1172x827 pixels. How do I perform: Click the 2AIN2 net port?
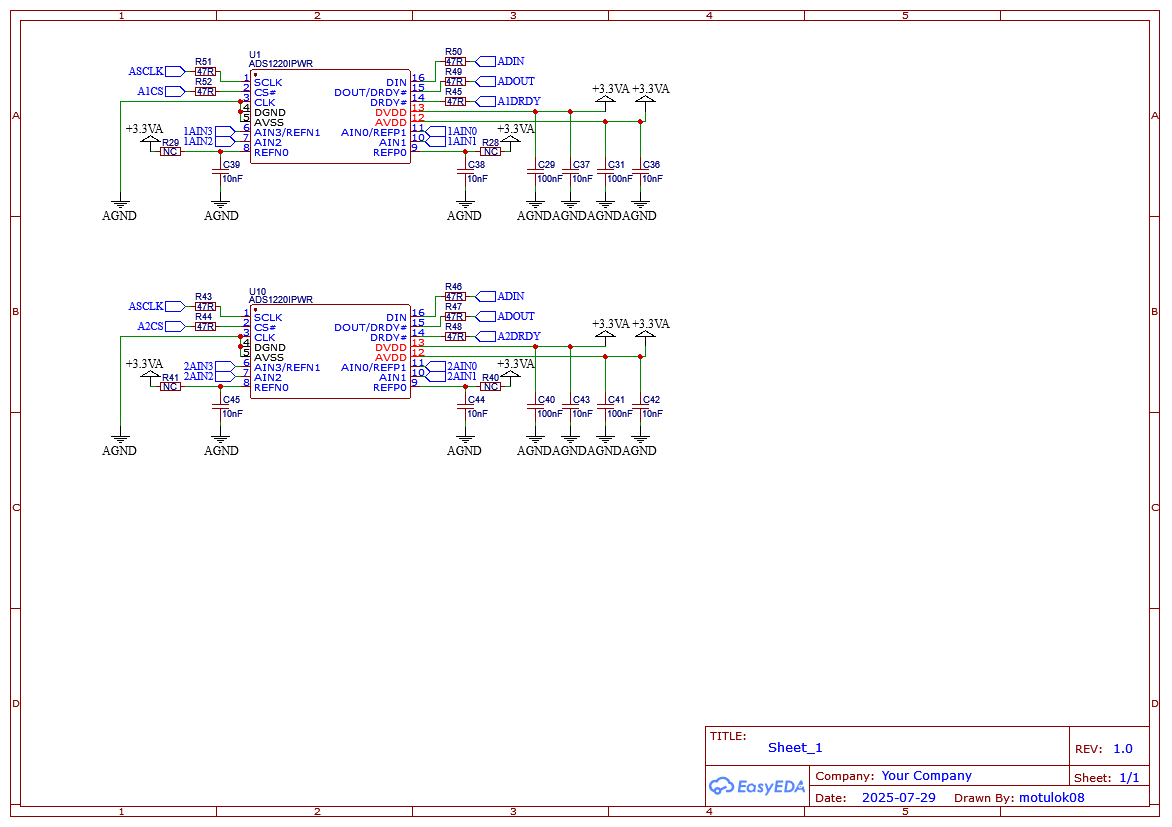pyautogui.click(x=209, y=376)
